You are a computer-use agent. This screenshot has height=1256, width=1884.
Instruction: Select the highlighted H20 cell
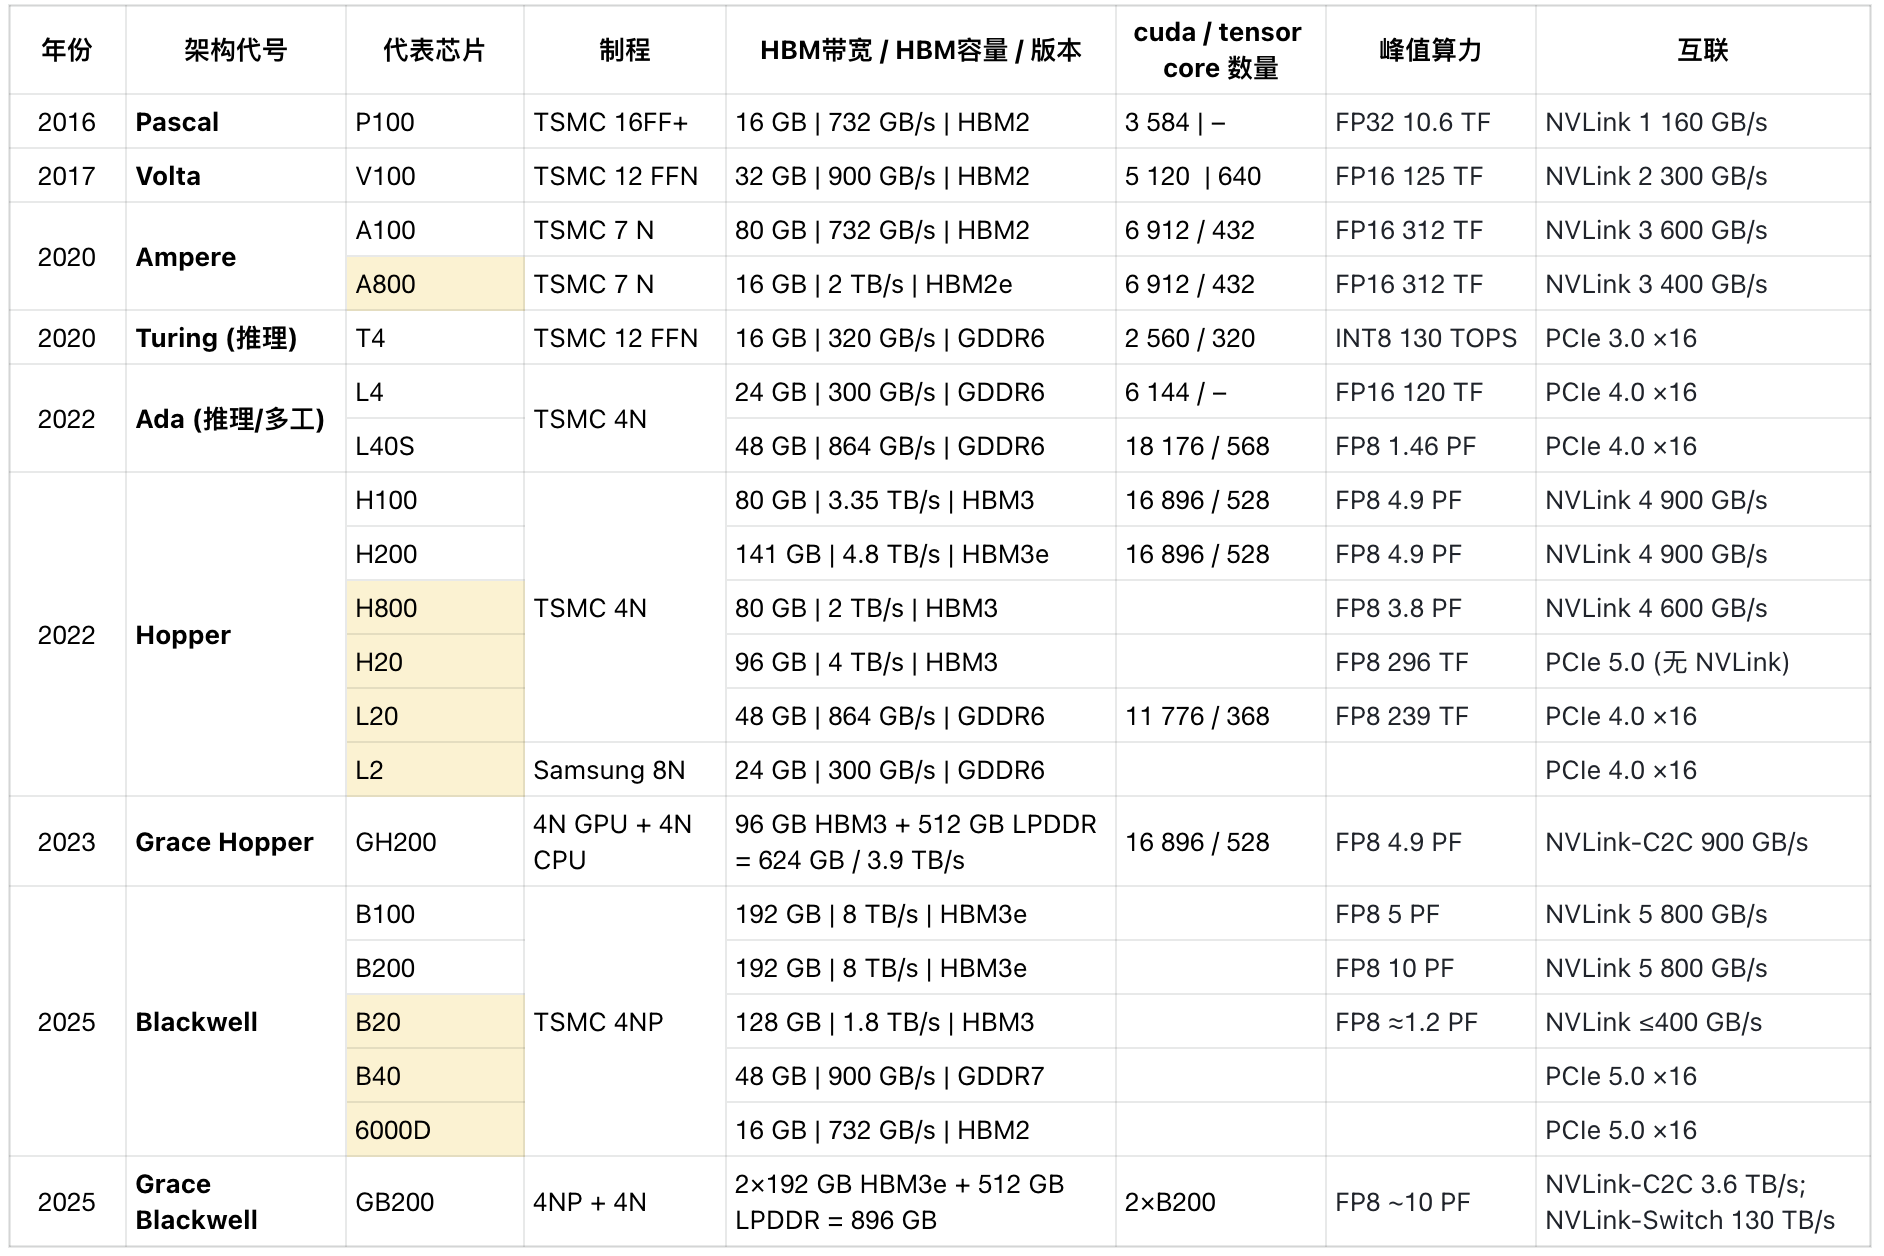[x=435, y=662]
